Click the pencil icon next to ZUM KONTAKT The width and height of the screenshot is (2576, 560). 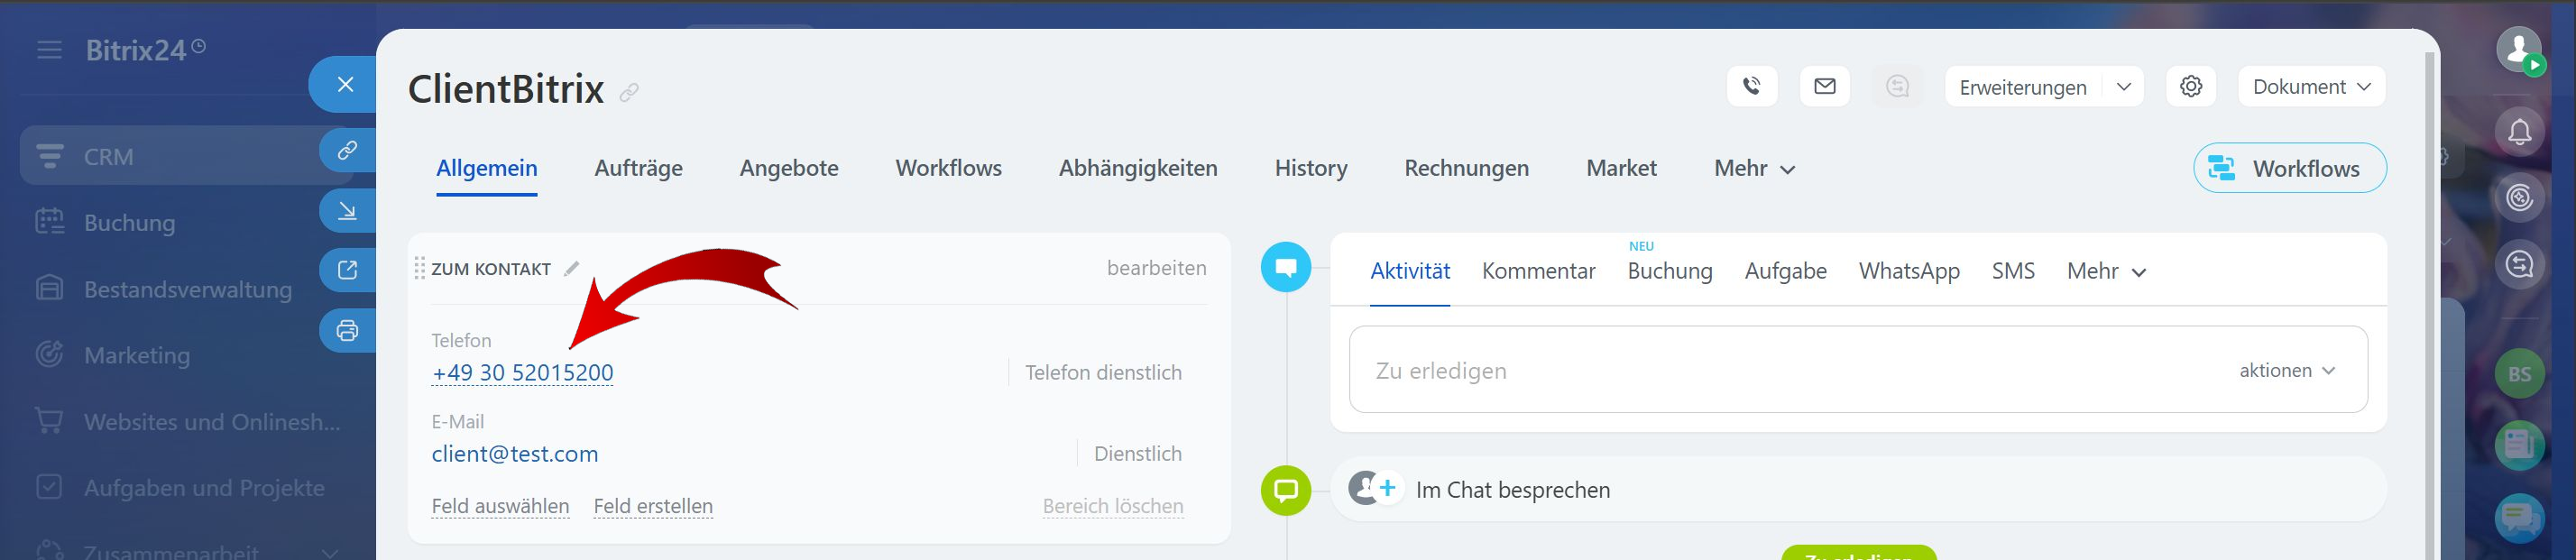coord(572,269)
